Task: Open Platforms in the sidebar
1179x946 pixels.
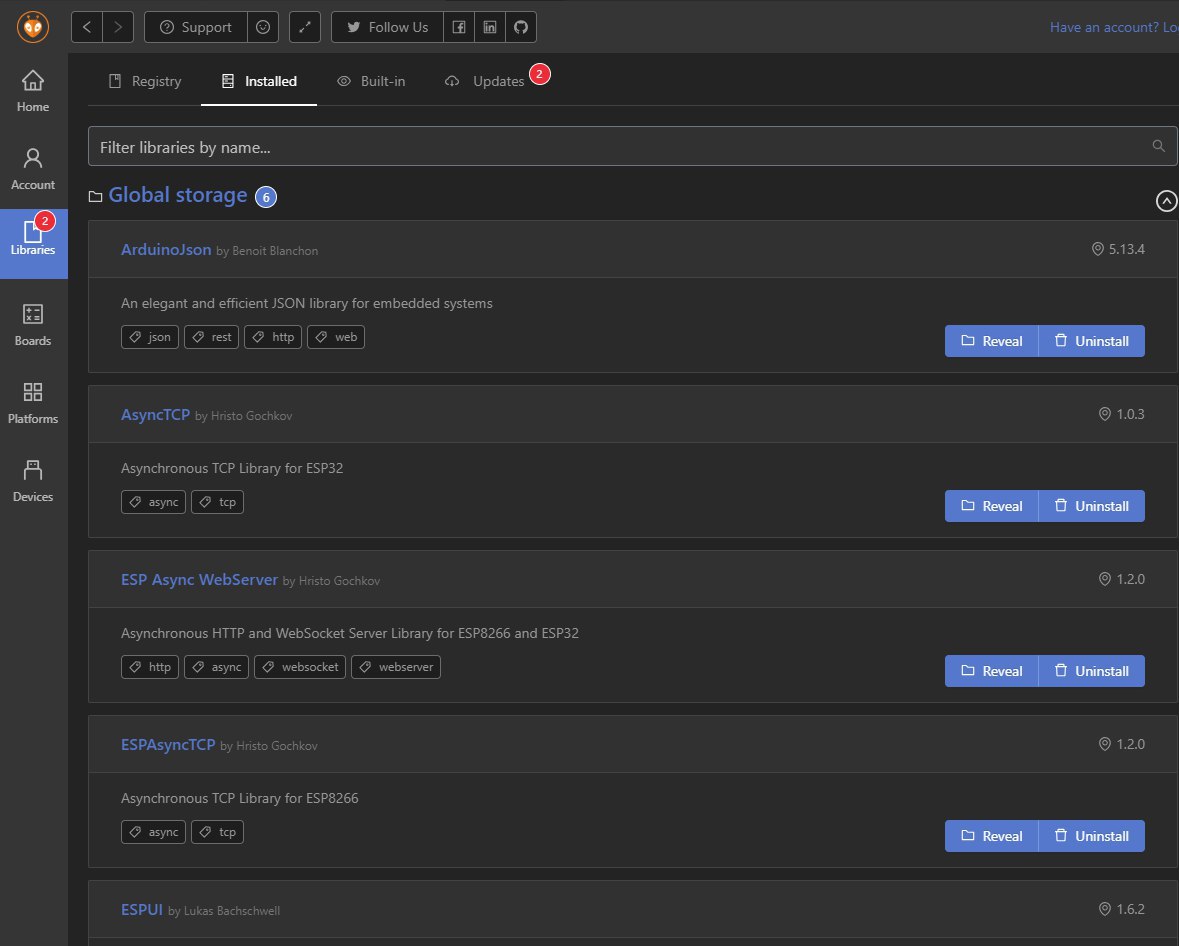Action: [x=33, y=403]
